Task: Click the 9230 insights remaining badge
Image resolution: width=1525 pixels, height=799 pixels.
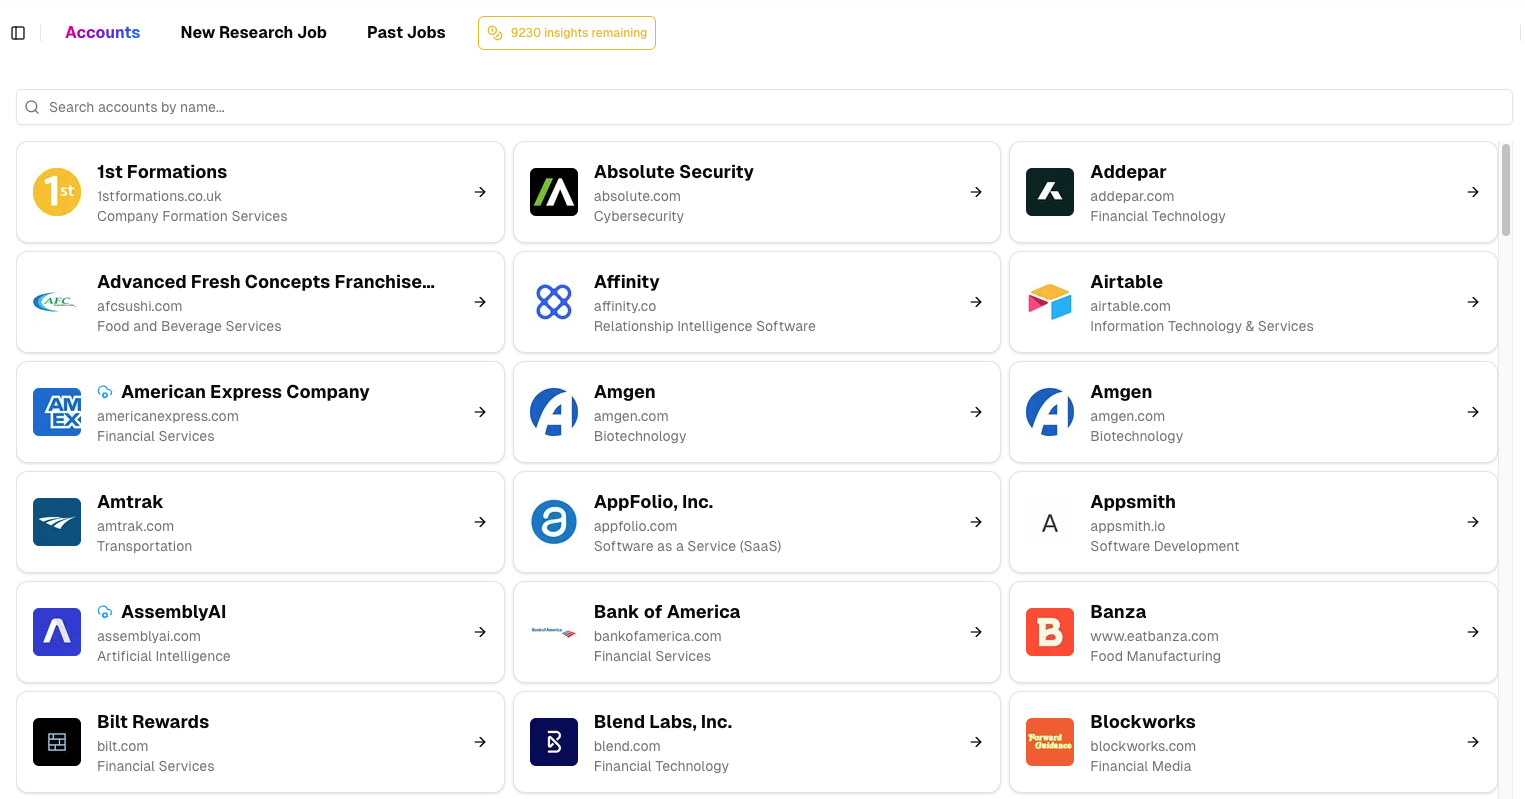Action: [x=567, y=33]
